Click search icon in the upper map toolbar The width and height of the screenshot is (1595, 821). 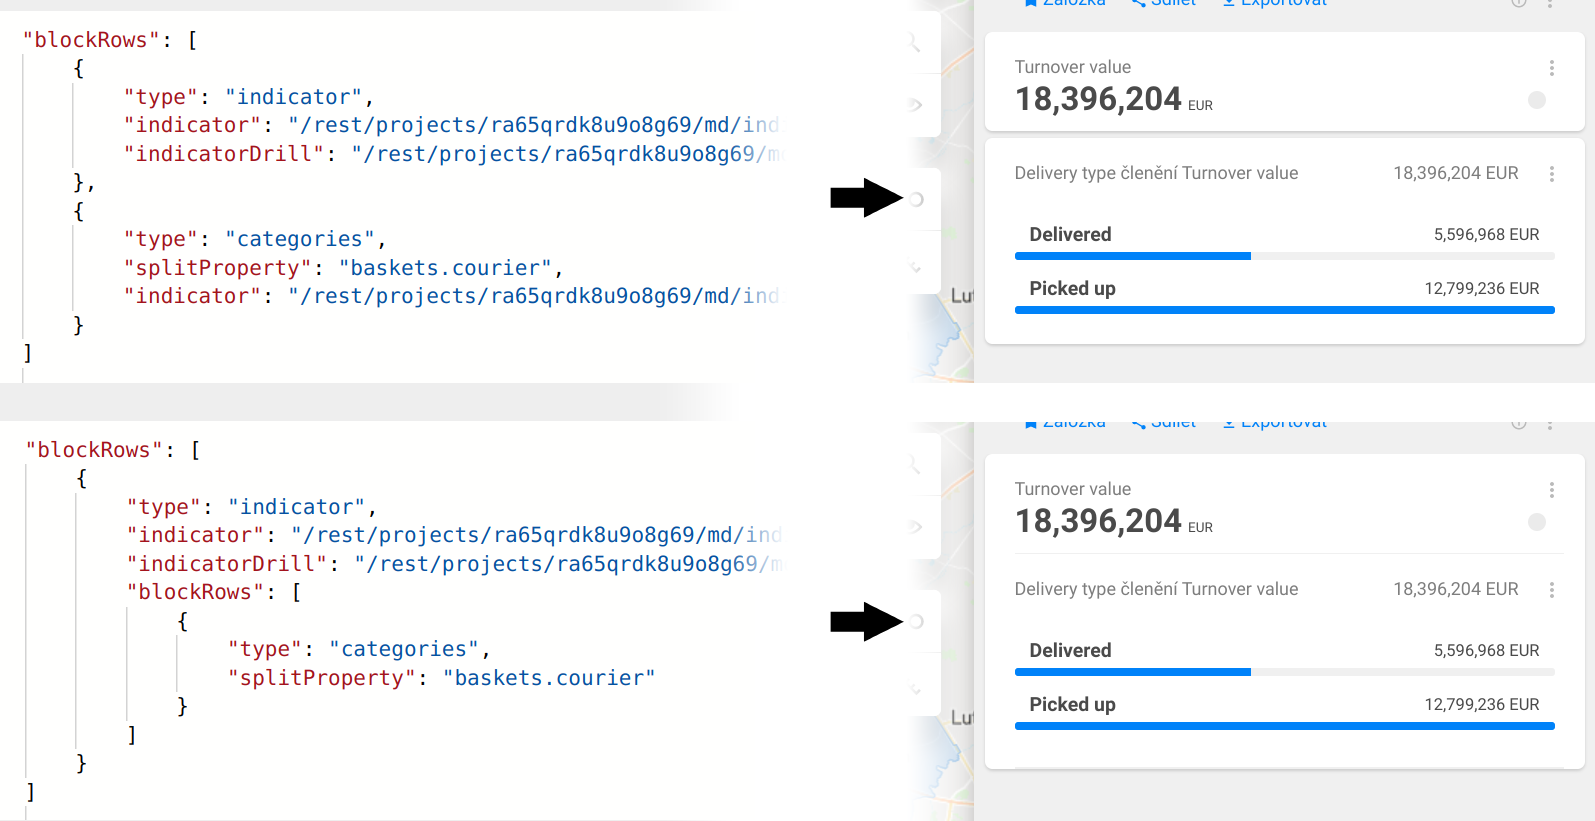tap(913, 43)
